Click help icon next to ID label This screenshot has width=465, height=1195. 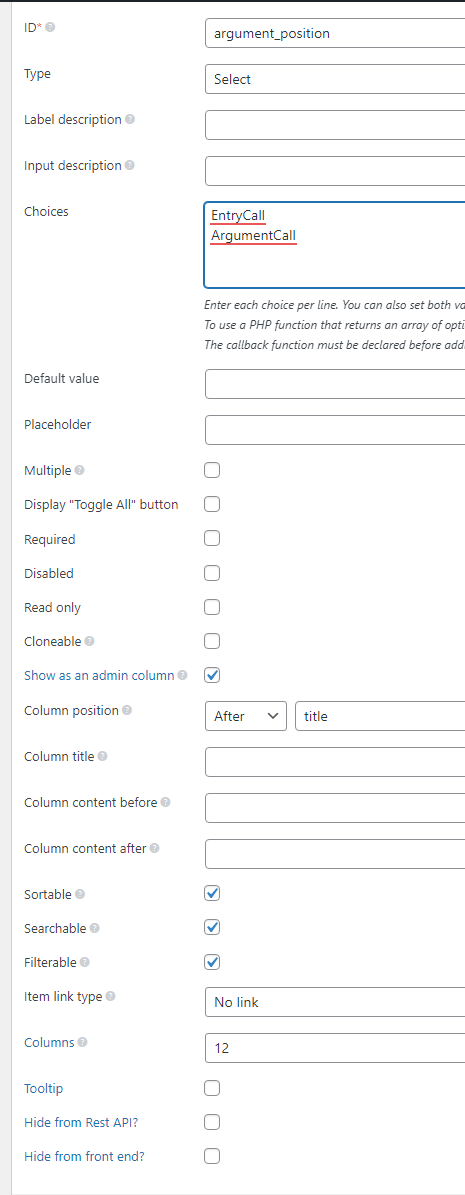tap(50, 27)
